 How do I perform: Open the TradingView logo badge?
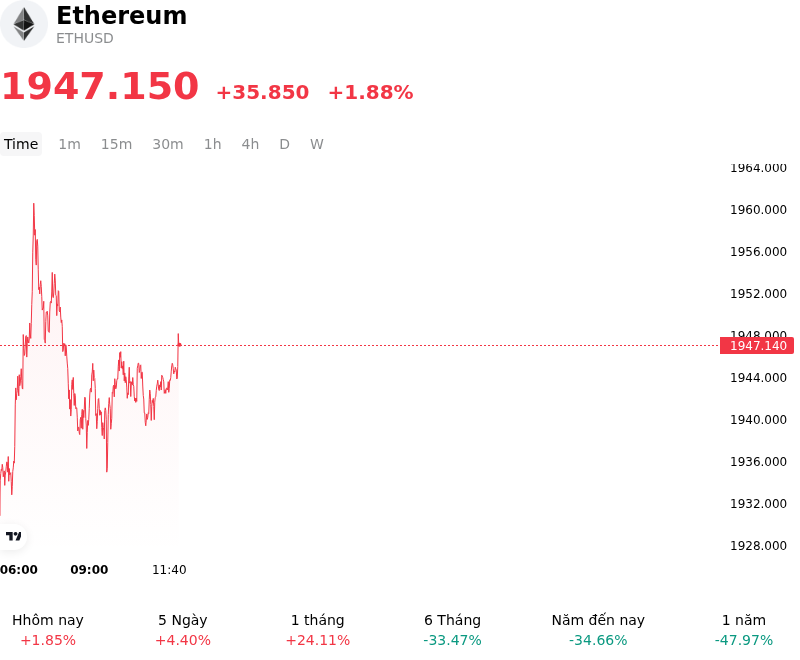13,536
